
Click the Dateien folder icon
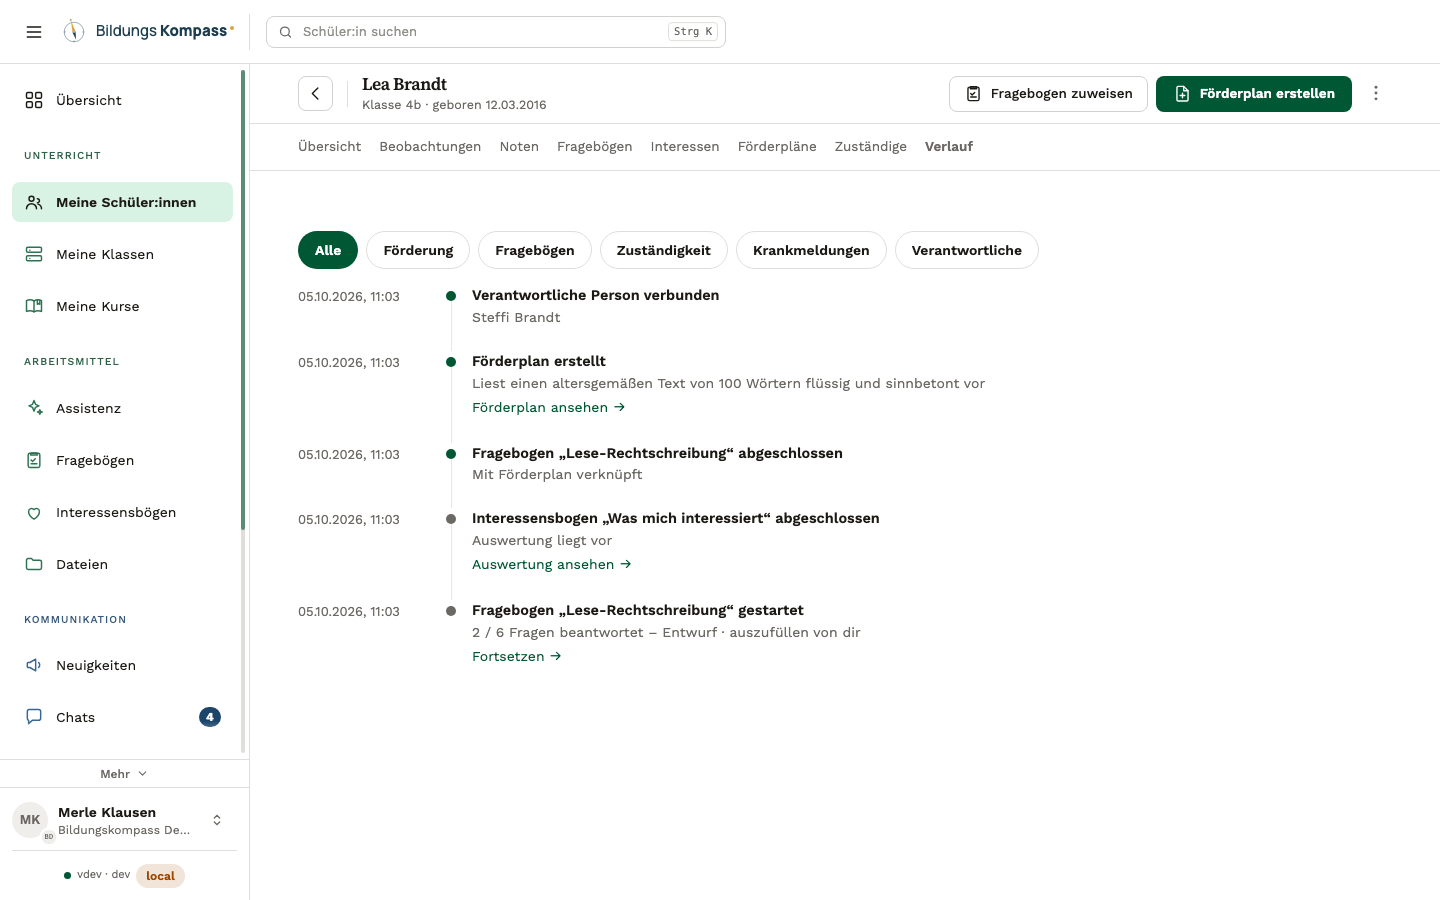click(x=34, y=564)
